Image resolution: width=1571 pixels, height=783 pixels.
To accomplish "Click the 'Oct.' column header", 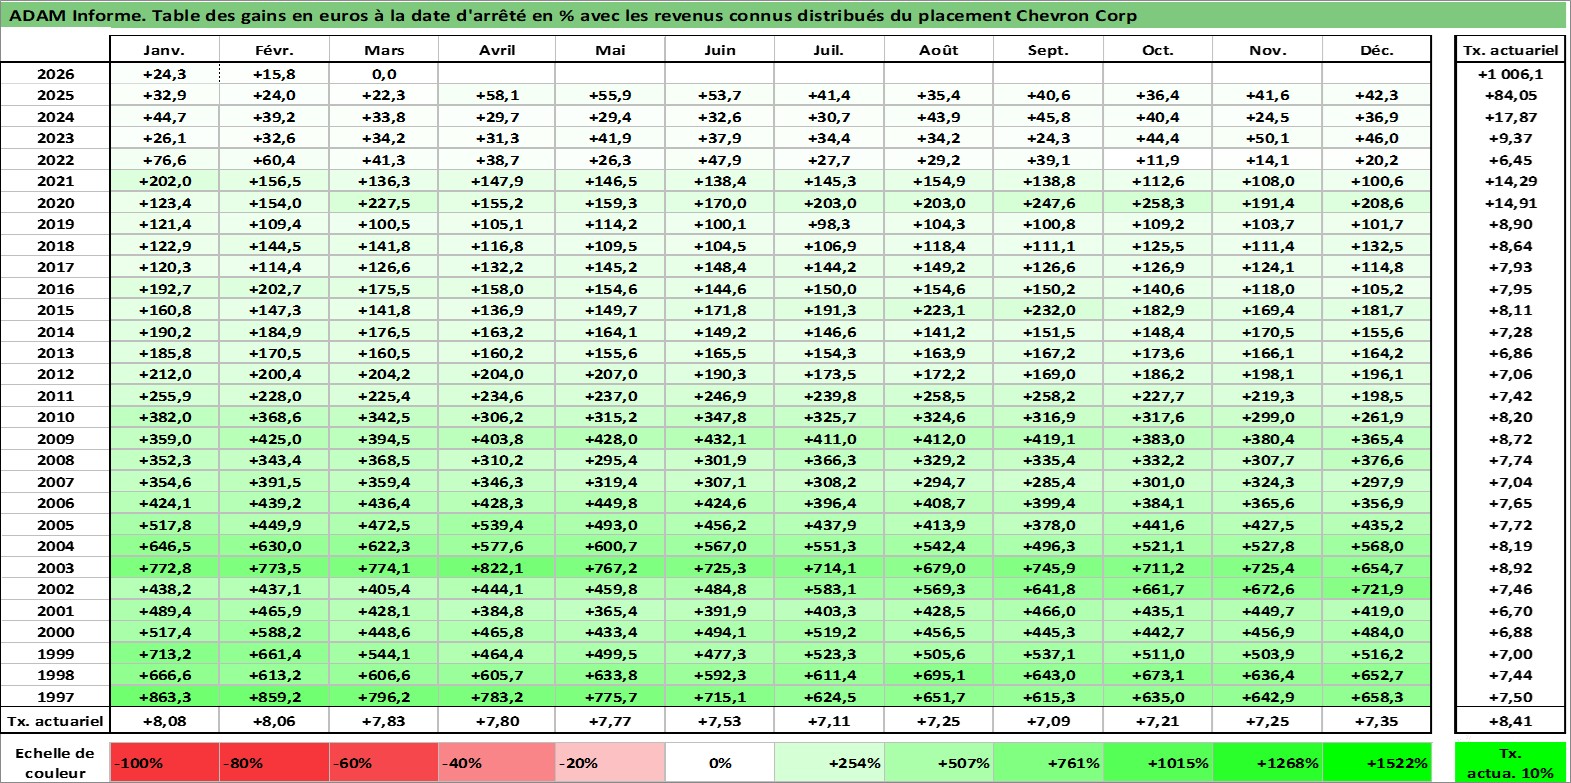I will tap(1158, 50).
